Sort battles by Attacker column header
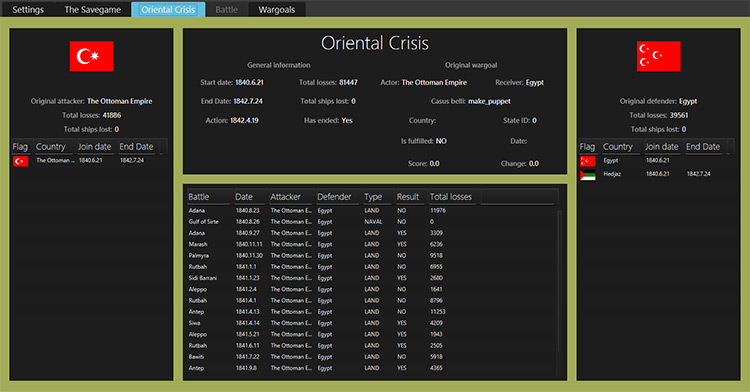The width and height of the screenshot is (750, 392). [x=292, y=197]
